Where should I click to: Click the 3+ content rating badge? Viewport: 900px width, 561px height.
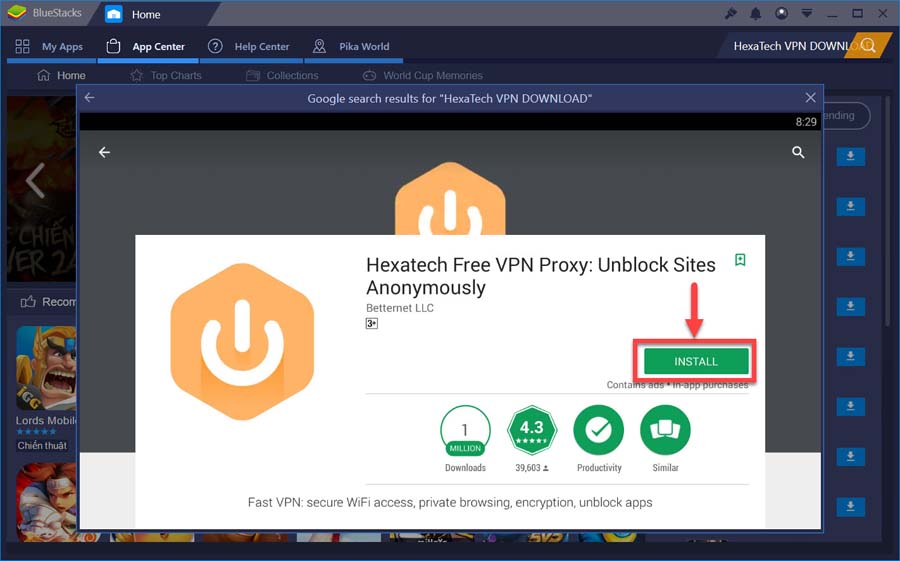tap(371, 323)
